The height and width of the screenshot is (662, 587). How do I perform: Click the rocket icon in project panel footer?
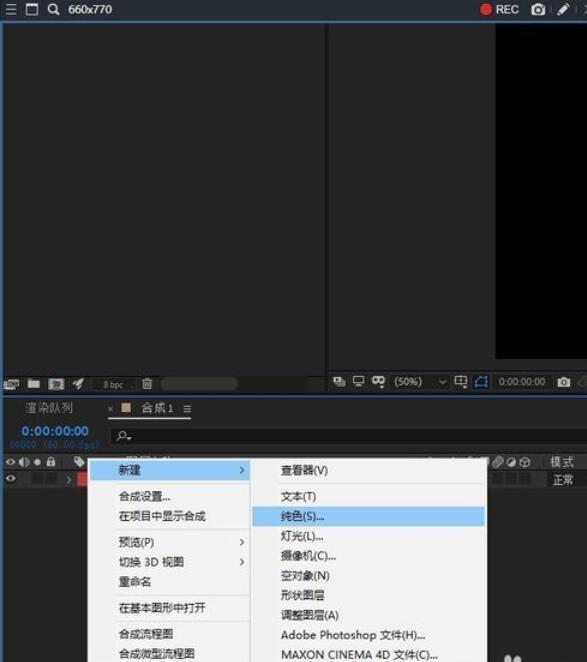(x=78, y=383)
